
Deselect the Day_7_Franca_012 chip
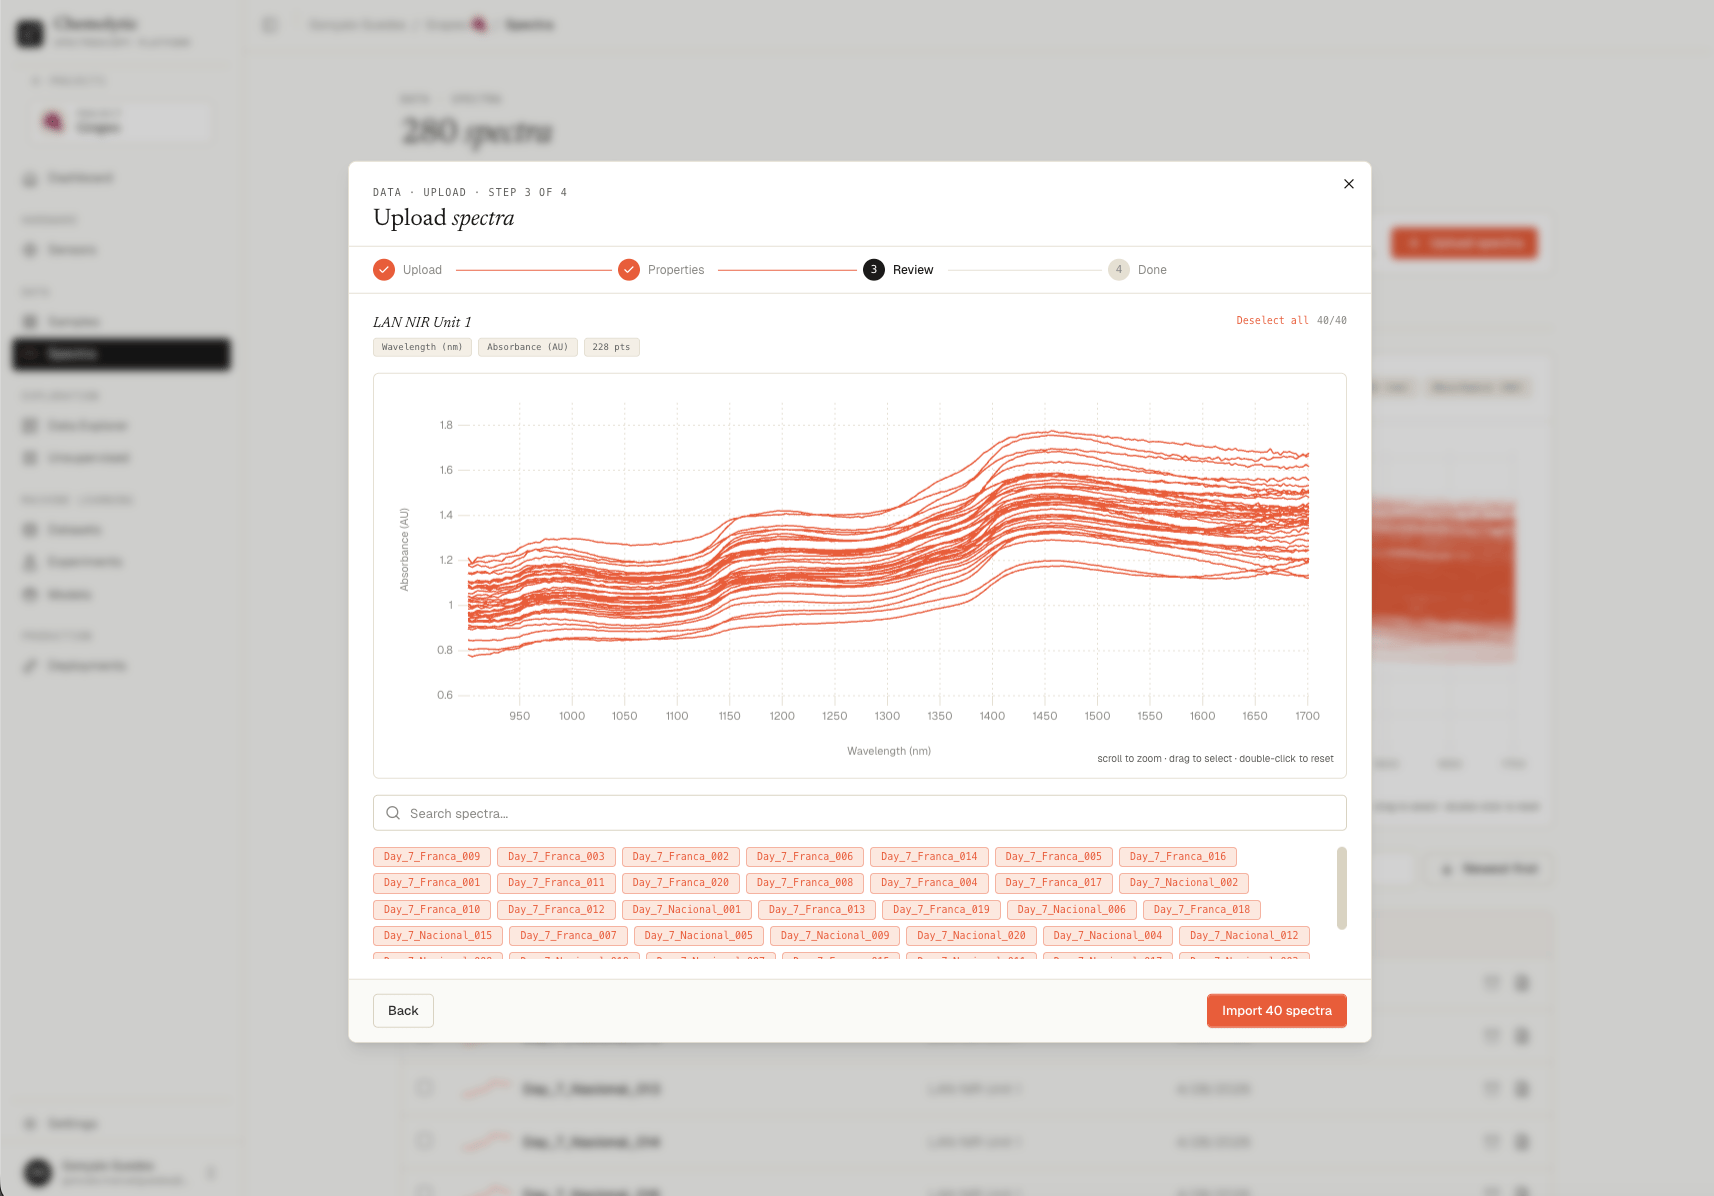(x=556, y=910)
